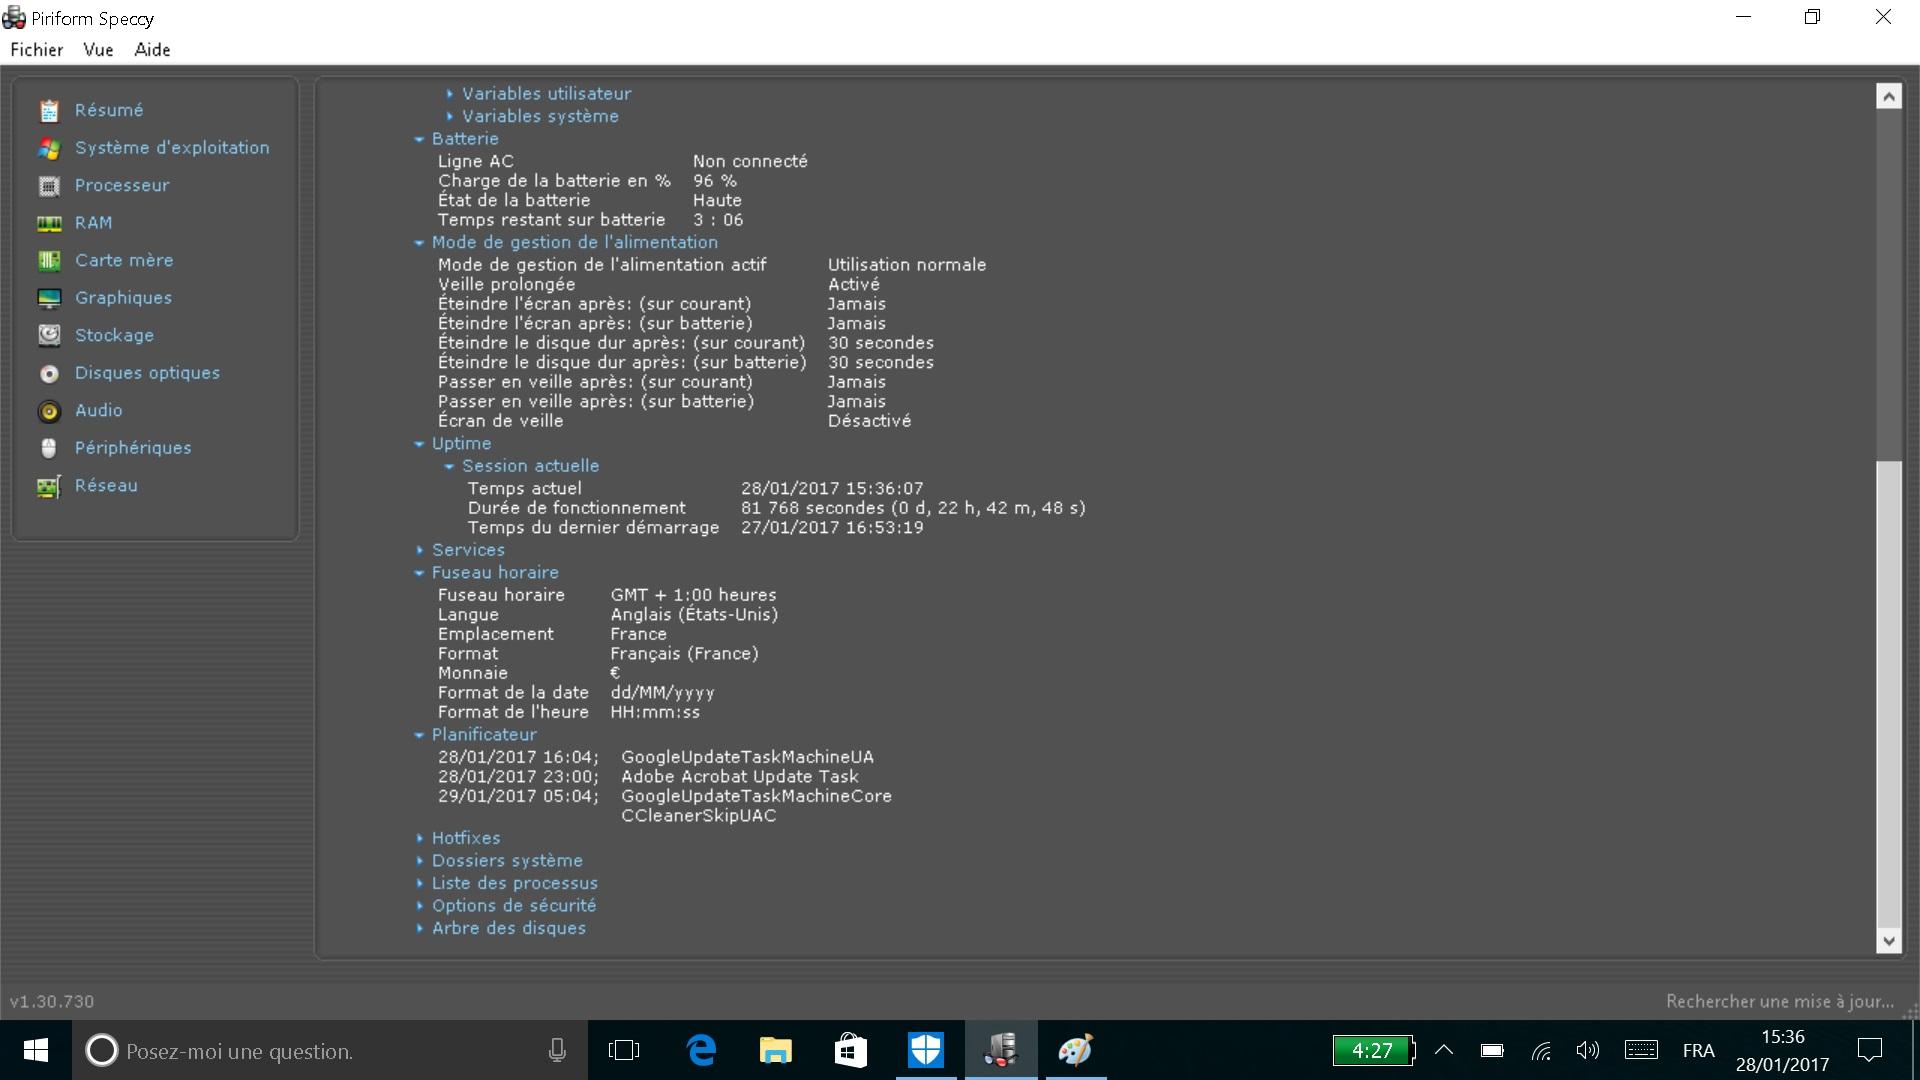Click the Task View taskbar icon
Viewport: 1920px width, 1080px height.
tap(624, 1050)
